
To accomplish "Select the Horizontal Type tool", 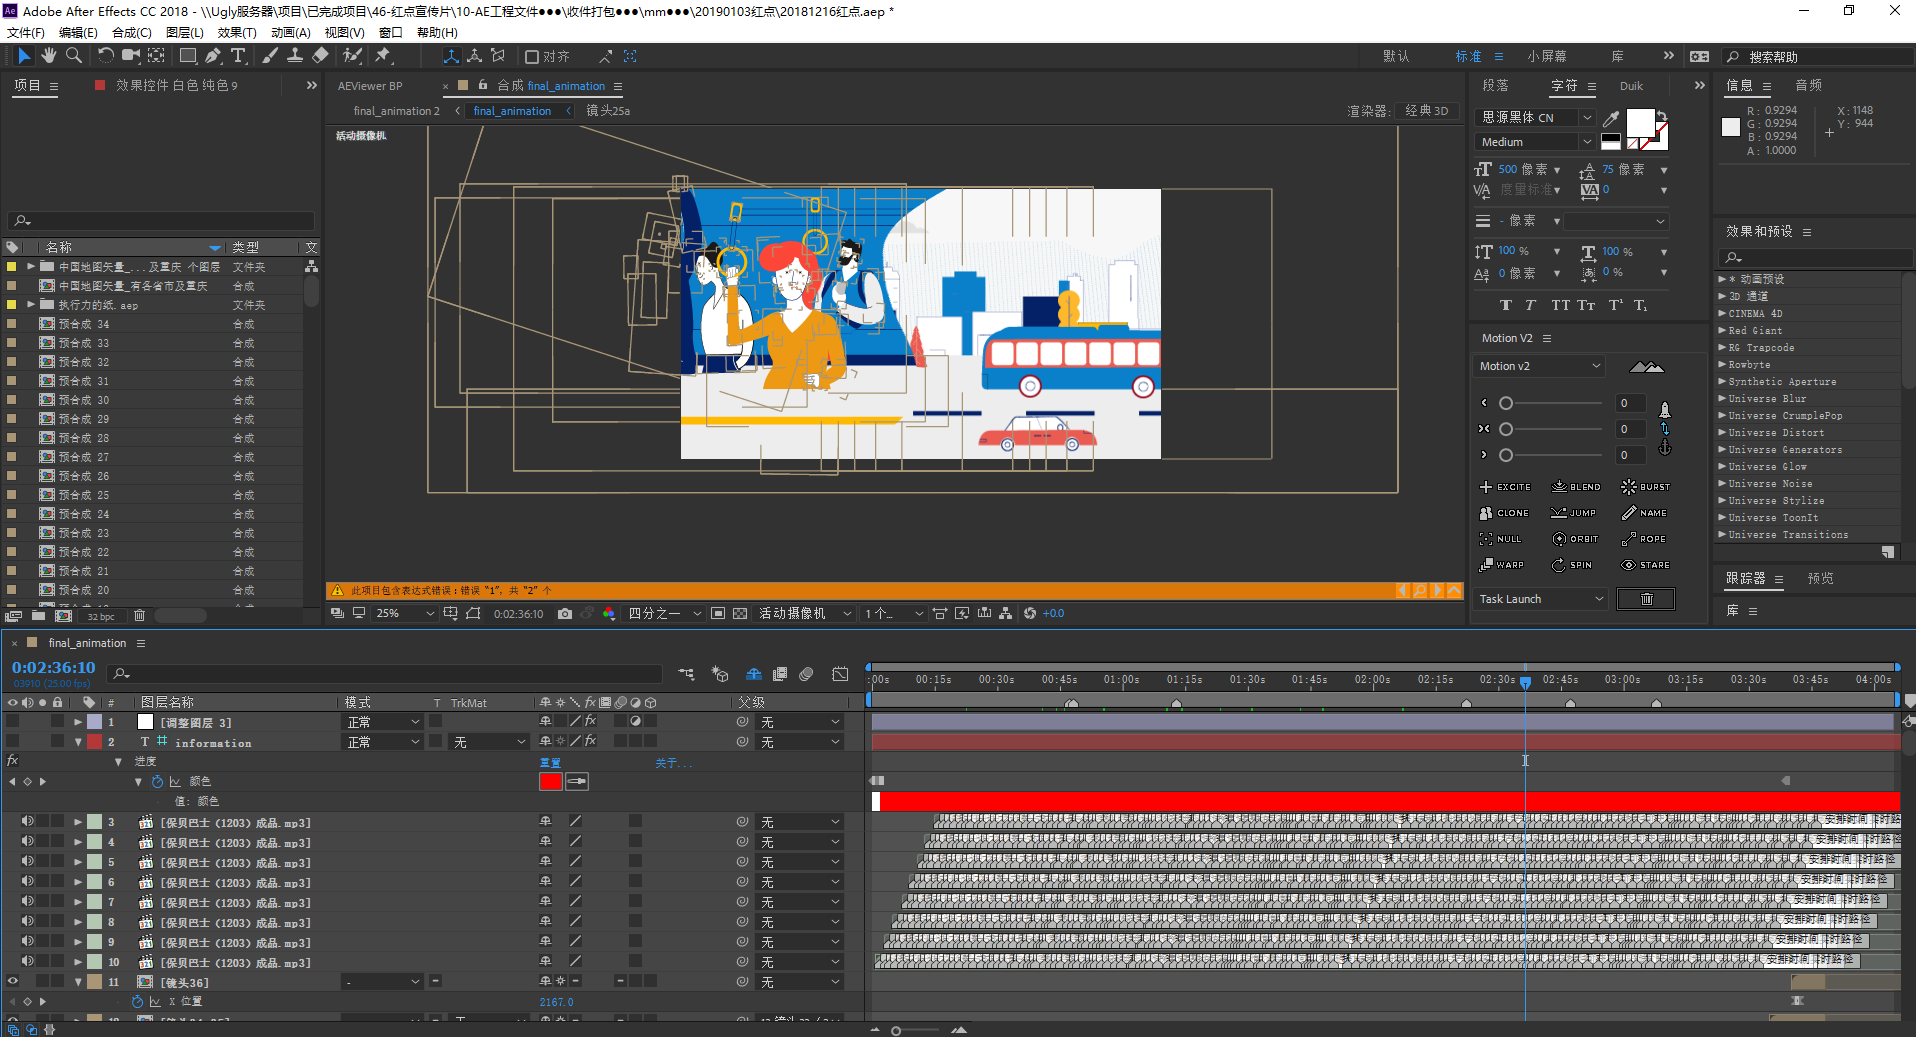I will click(238, 56).
